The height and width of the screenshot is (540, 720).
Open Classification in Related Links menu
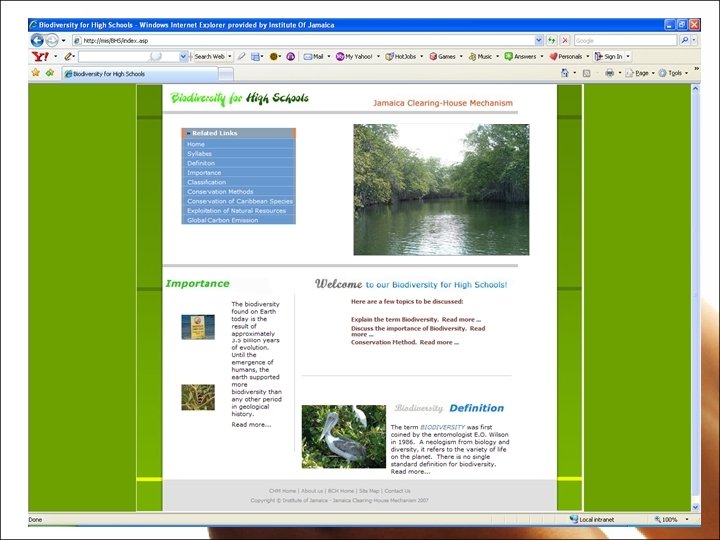pos(206,182)
